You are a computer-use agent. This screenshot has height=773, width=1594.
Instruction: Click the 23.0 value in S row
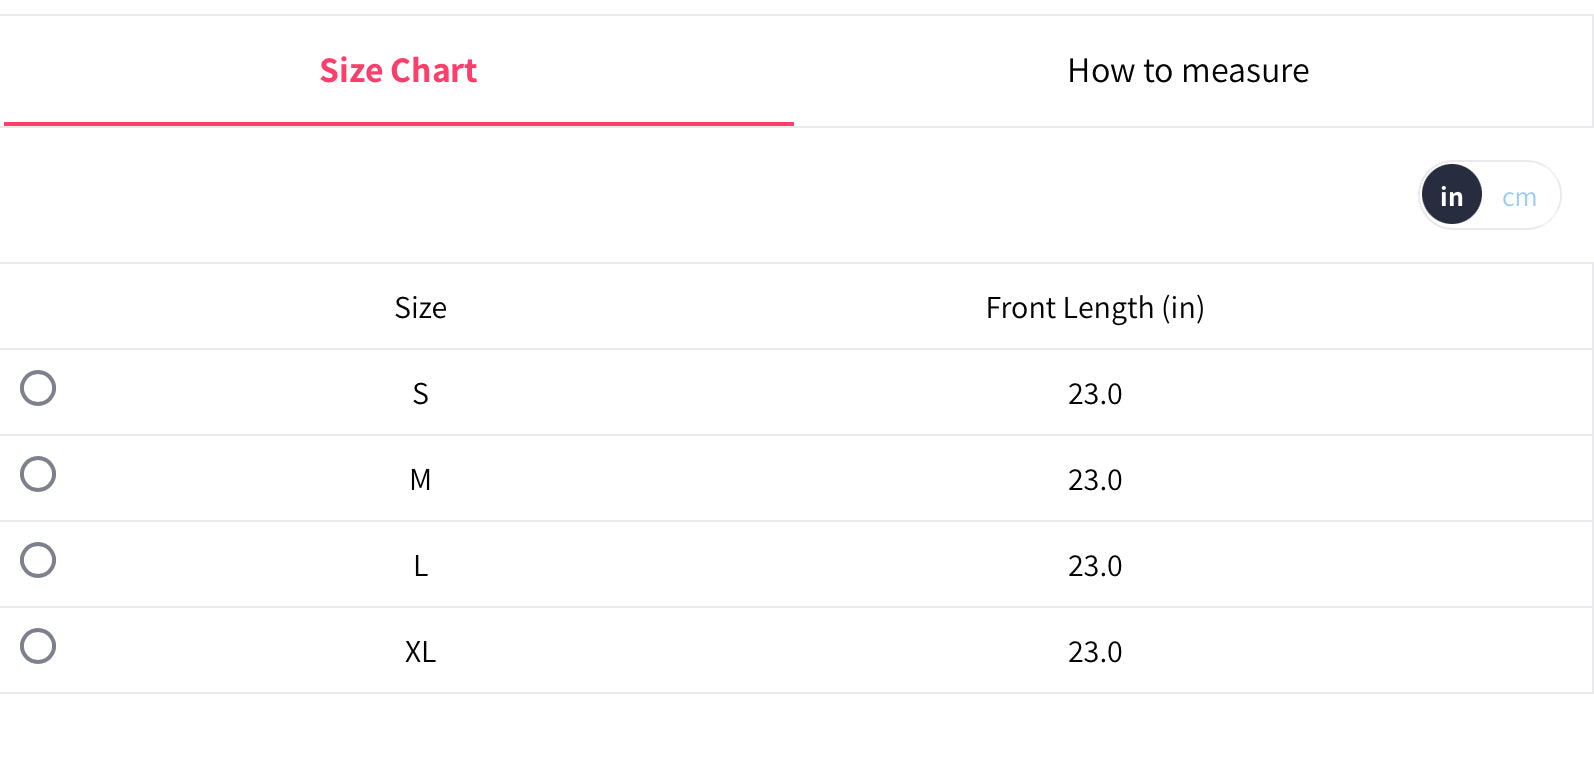pyautogui.click(x=1095, y=394)
